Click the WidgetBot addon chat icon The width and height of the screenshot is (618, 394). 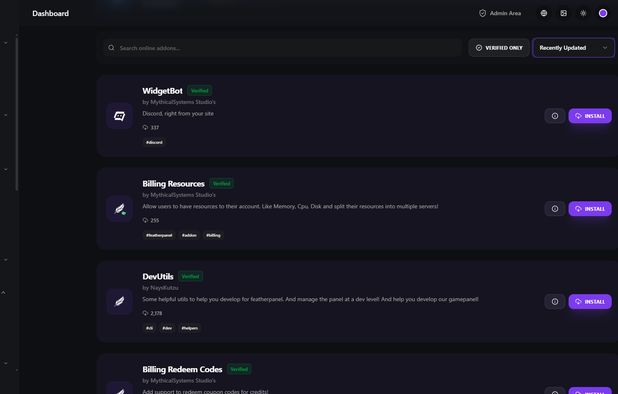(119, 116)
